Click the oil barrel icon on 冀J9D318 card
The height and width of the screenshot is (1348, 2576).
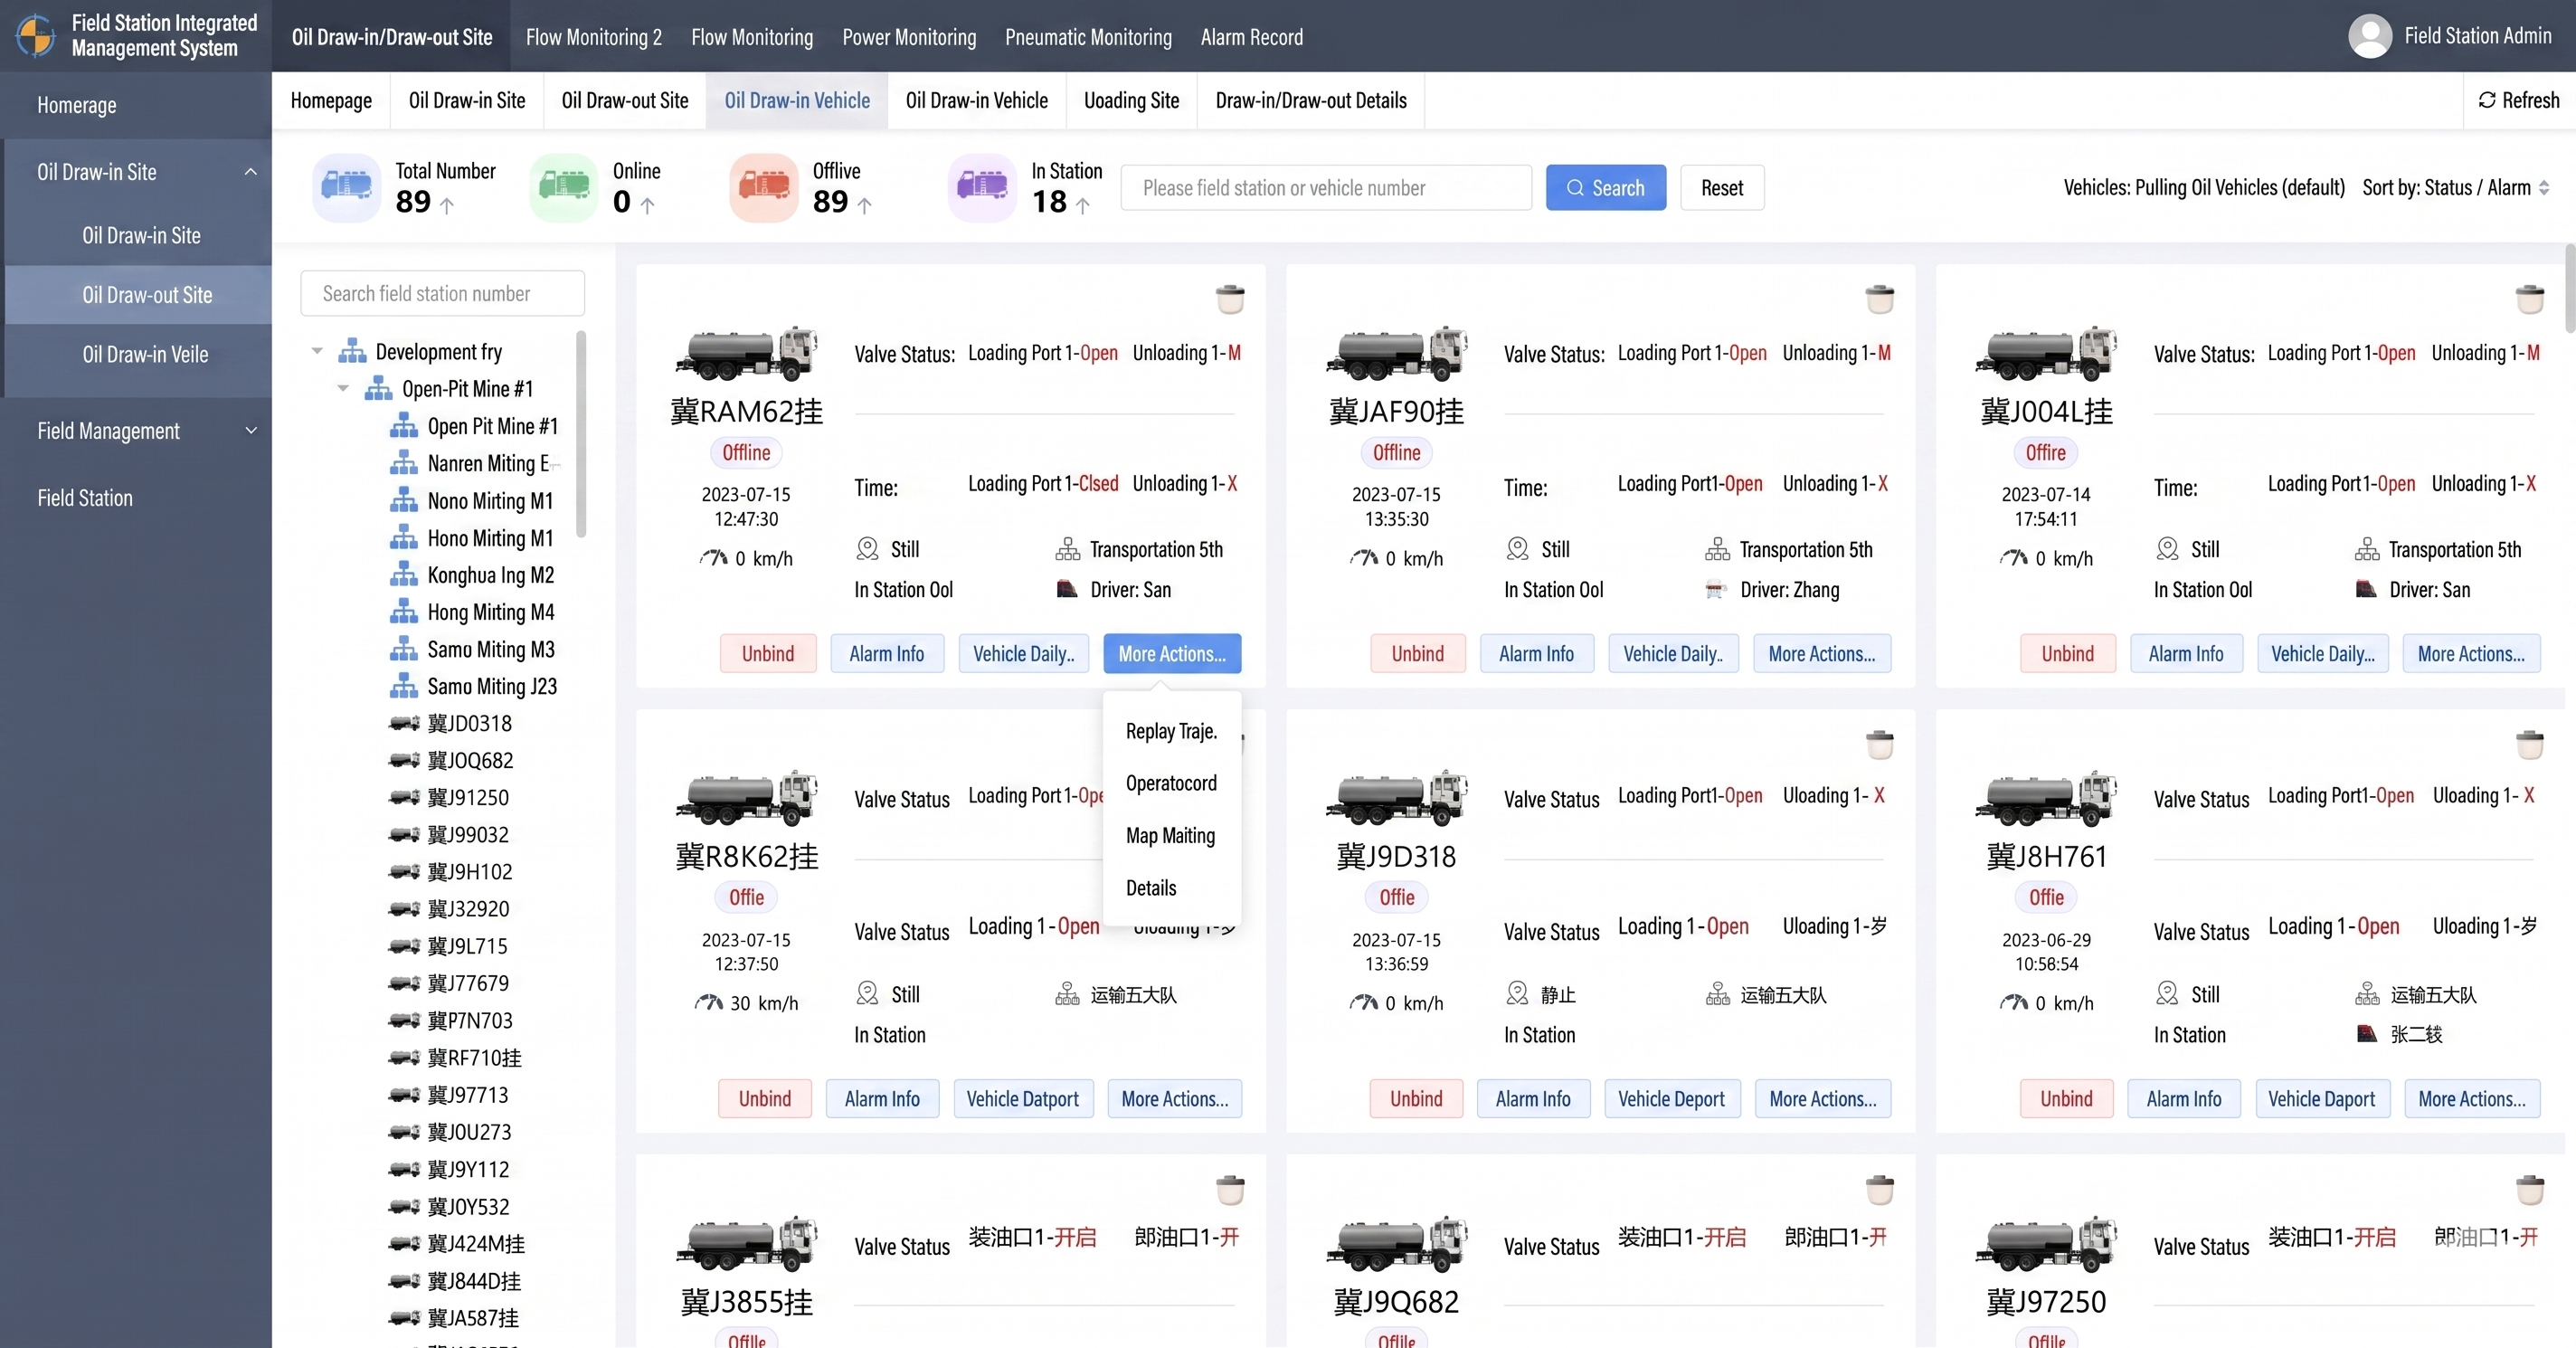click(x=1880, y=744)
